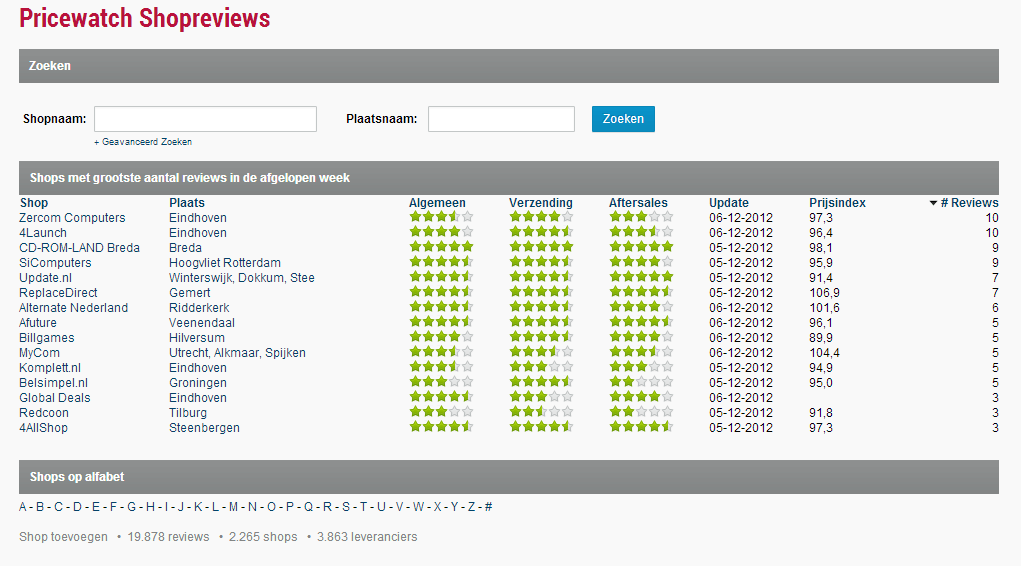The height and width of the screenshot is (566, 1021).
Task: Sort by Aftersales column header
Action: [638, 203]
